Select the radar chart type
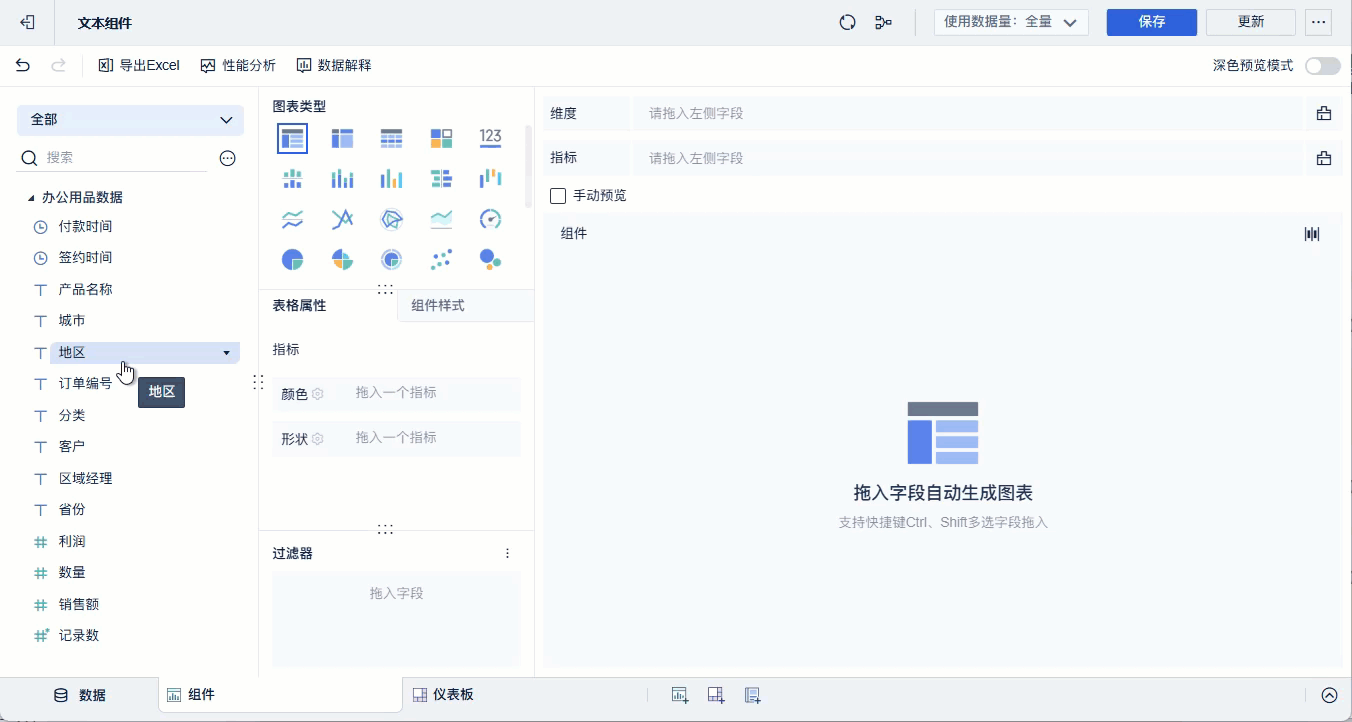This screenshot has height=722, width=1352. pyautogui.click(x=391, y=219)
